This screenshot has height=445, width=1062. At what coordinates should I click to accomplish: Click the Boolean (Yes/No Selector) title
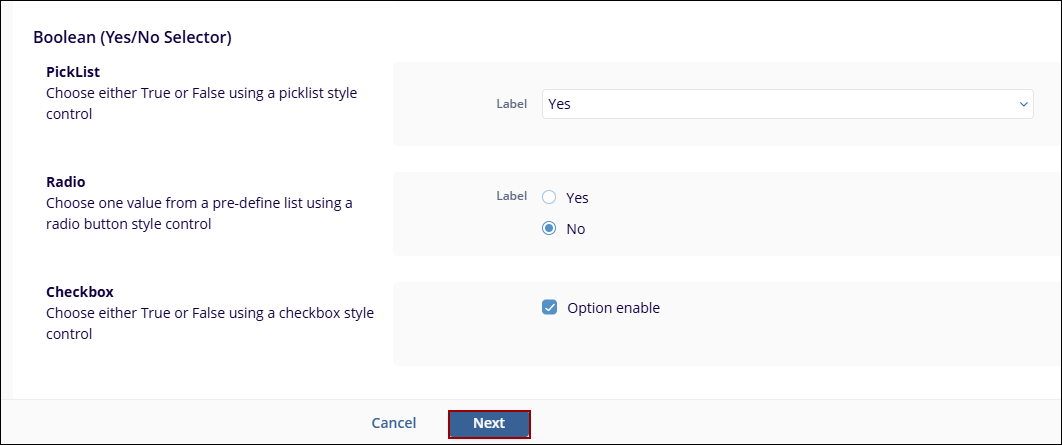click(x=133, y=38)
